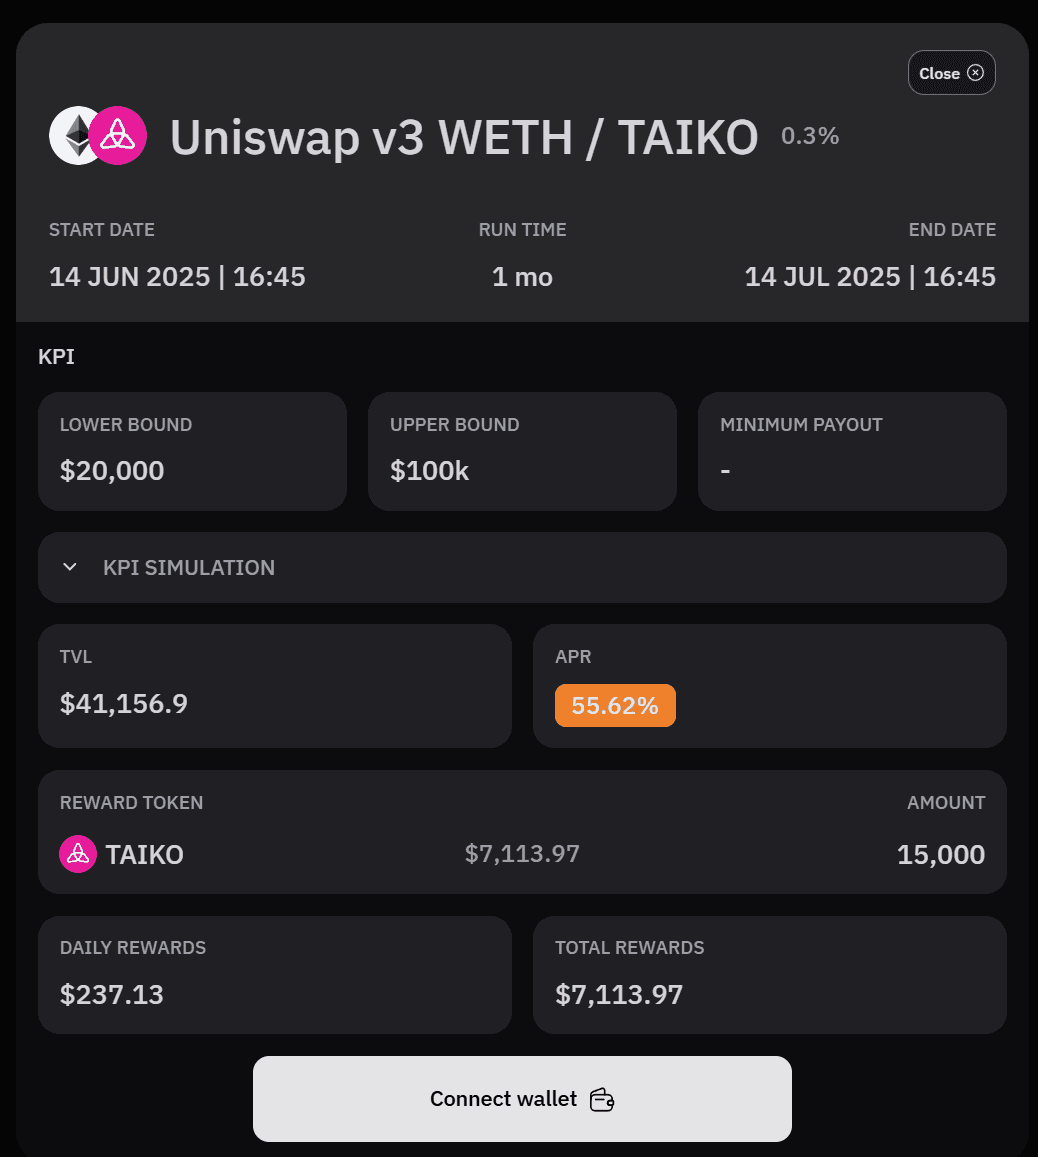Click the TAIKO reward token icon
This screenshot has width=1038, height=1157.
(78, 854)
